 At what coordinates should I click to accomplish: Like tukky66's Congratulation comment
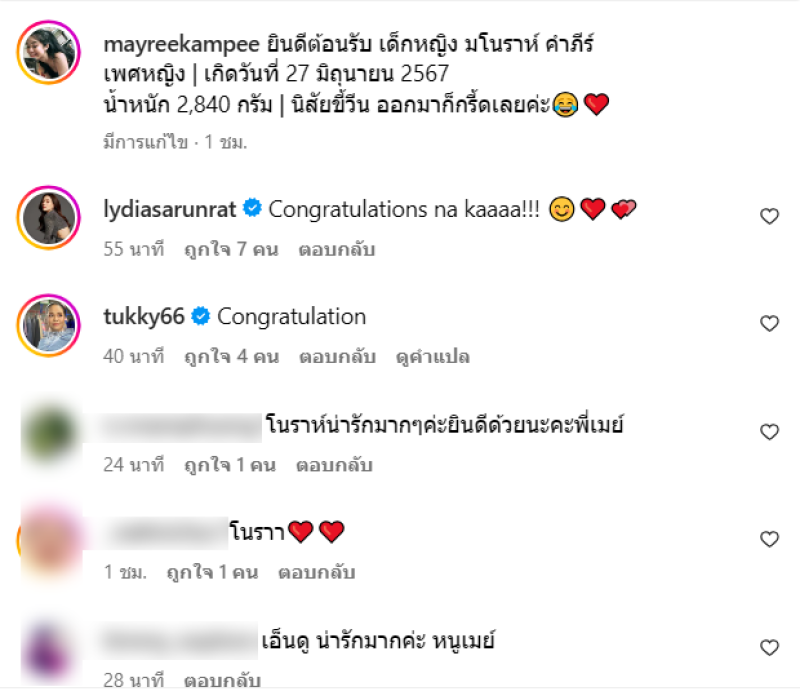[x=769, y=323]
